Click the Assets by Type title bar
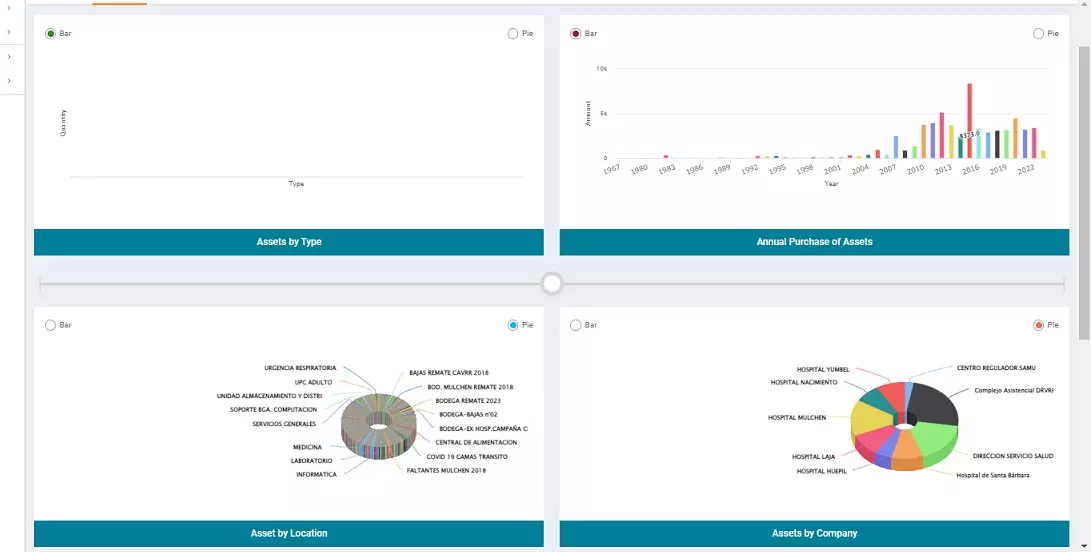The width and height of the screenshot is (1091, 552). (289, 242)
